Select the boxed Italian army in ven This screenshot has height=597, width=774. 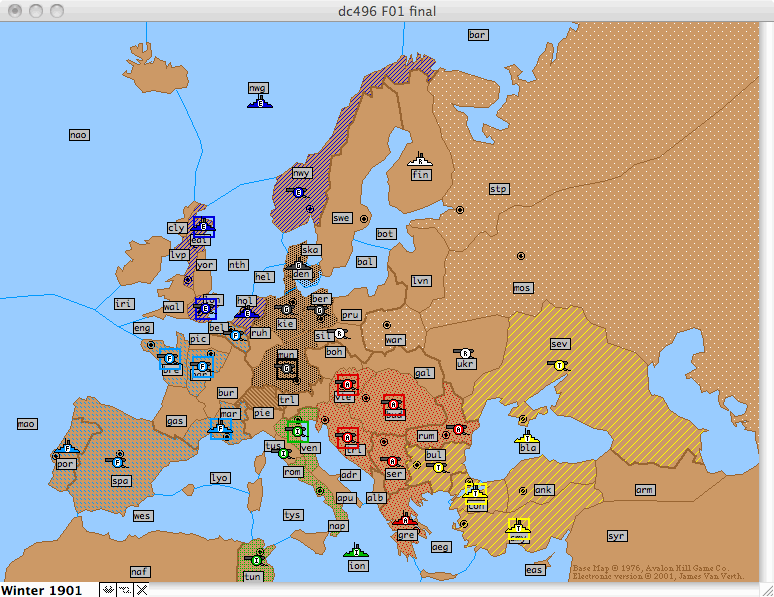[x=297, y=432]
